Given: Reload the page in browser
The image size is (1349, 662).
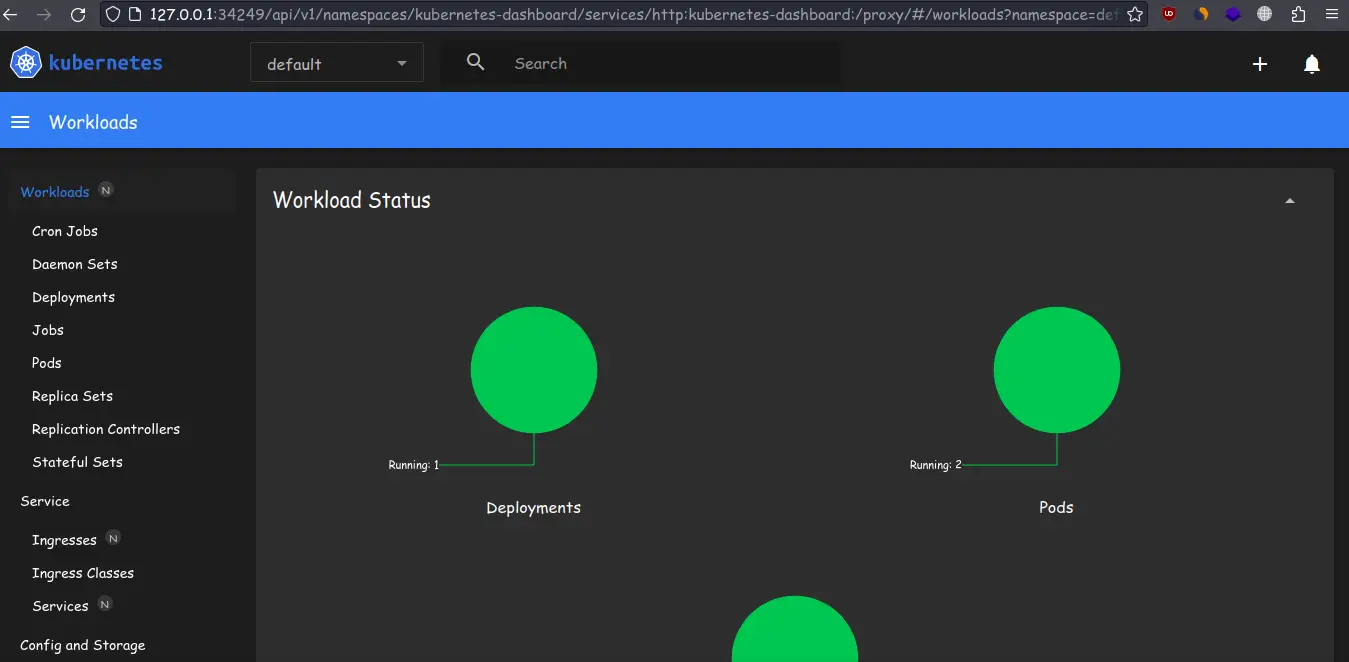Looking at the screenshot, I should pyautogui.click(x=78, y=15).
